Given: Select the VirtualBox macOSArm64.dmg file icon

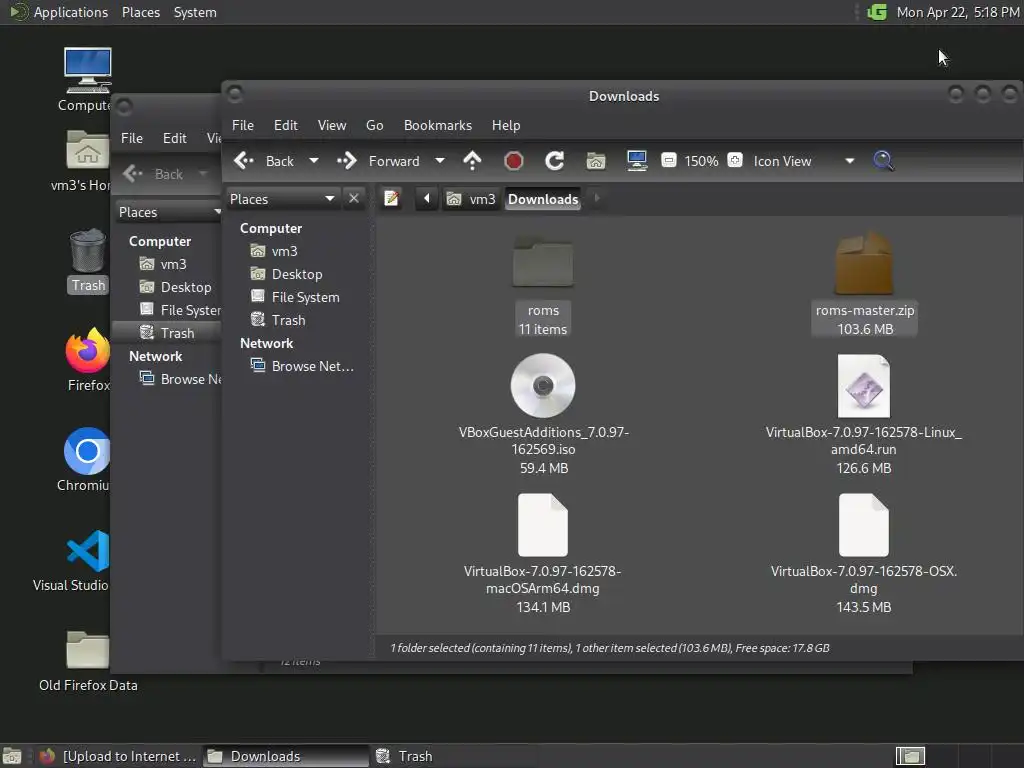Looking at the screenshot, I should [543, 525].
